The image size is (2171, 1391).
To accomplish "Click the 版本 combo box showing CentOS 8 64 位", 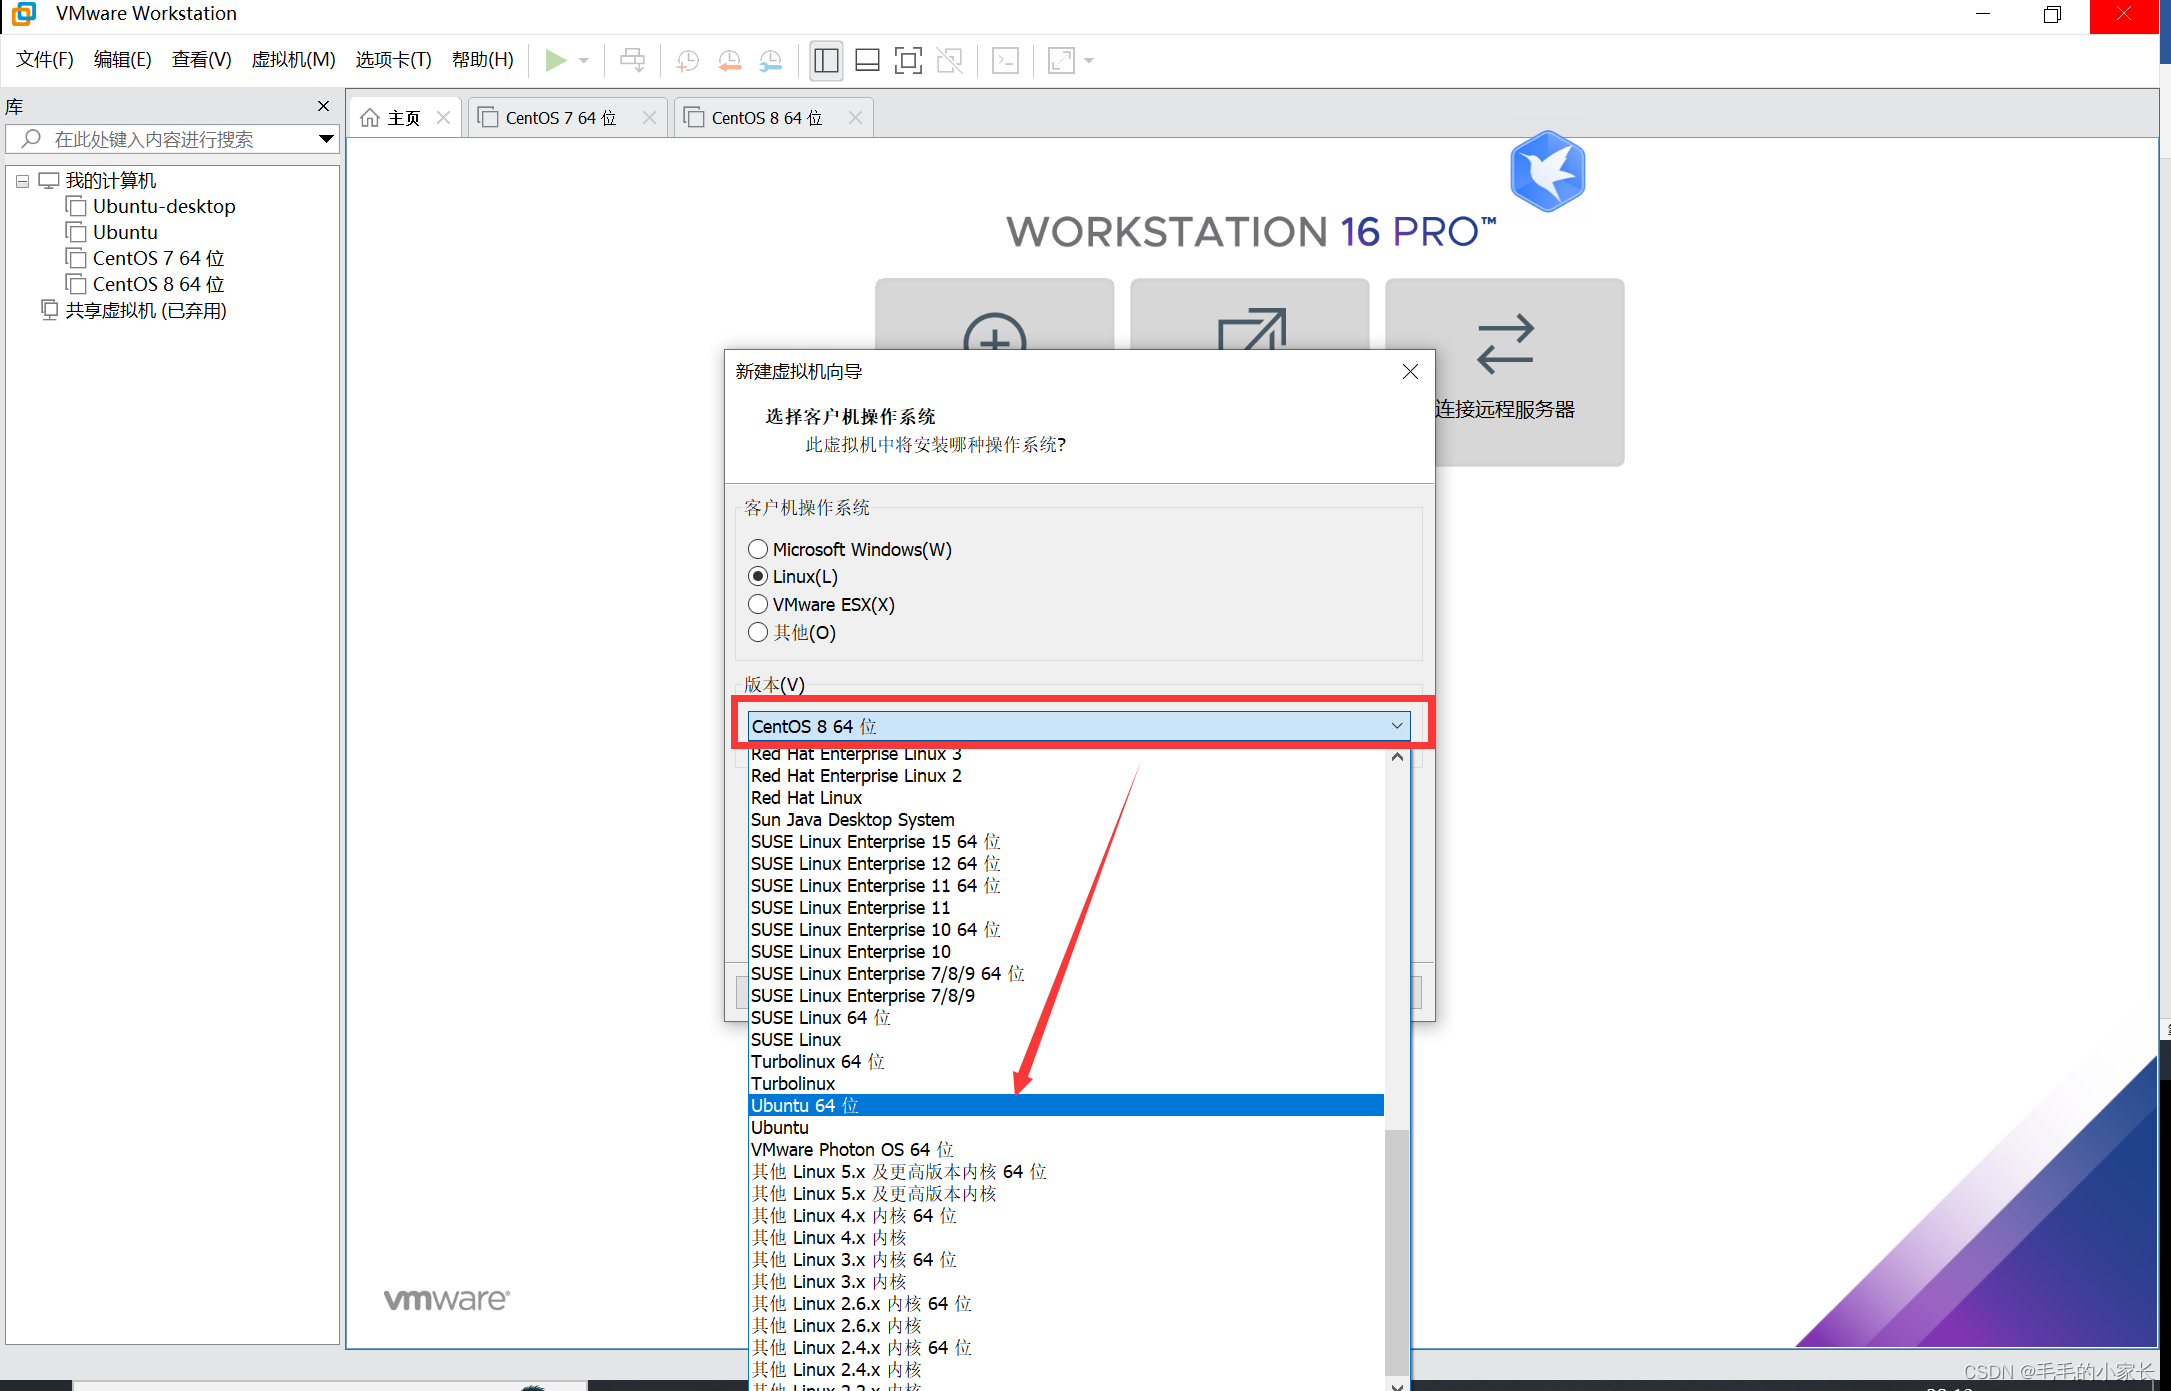I will pyautogui.click(x=1079, y=726).
